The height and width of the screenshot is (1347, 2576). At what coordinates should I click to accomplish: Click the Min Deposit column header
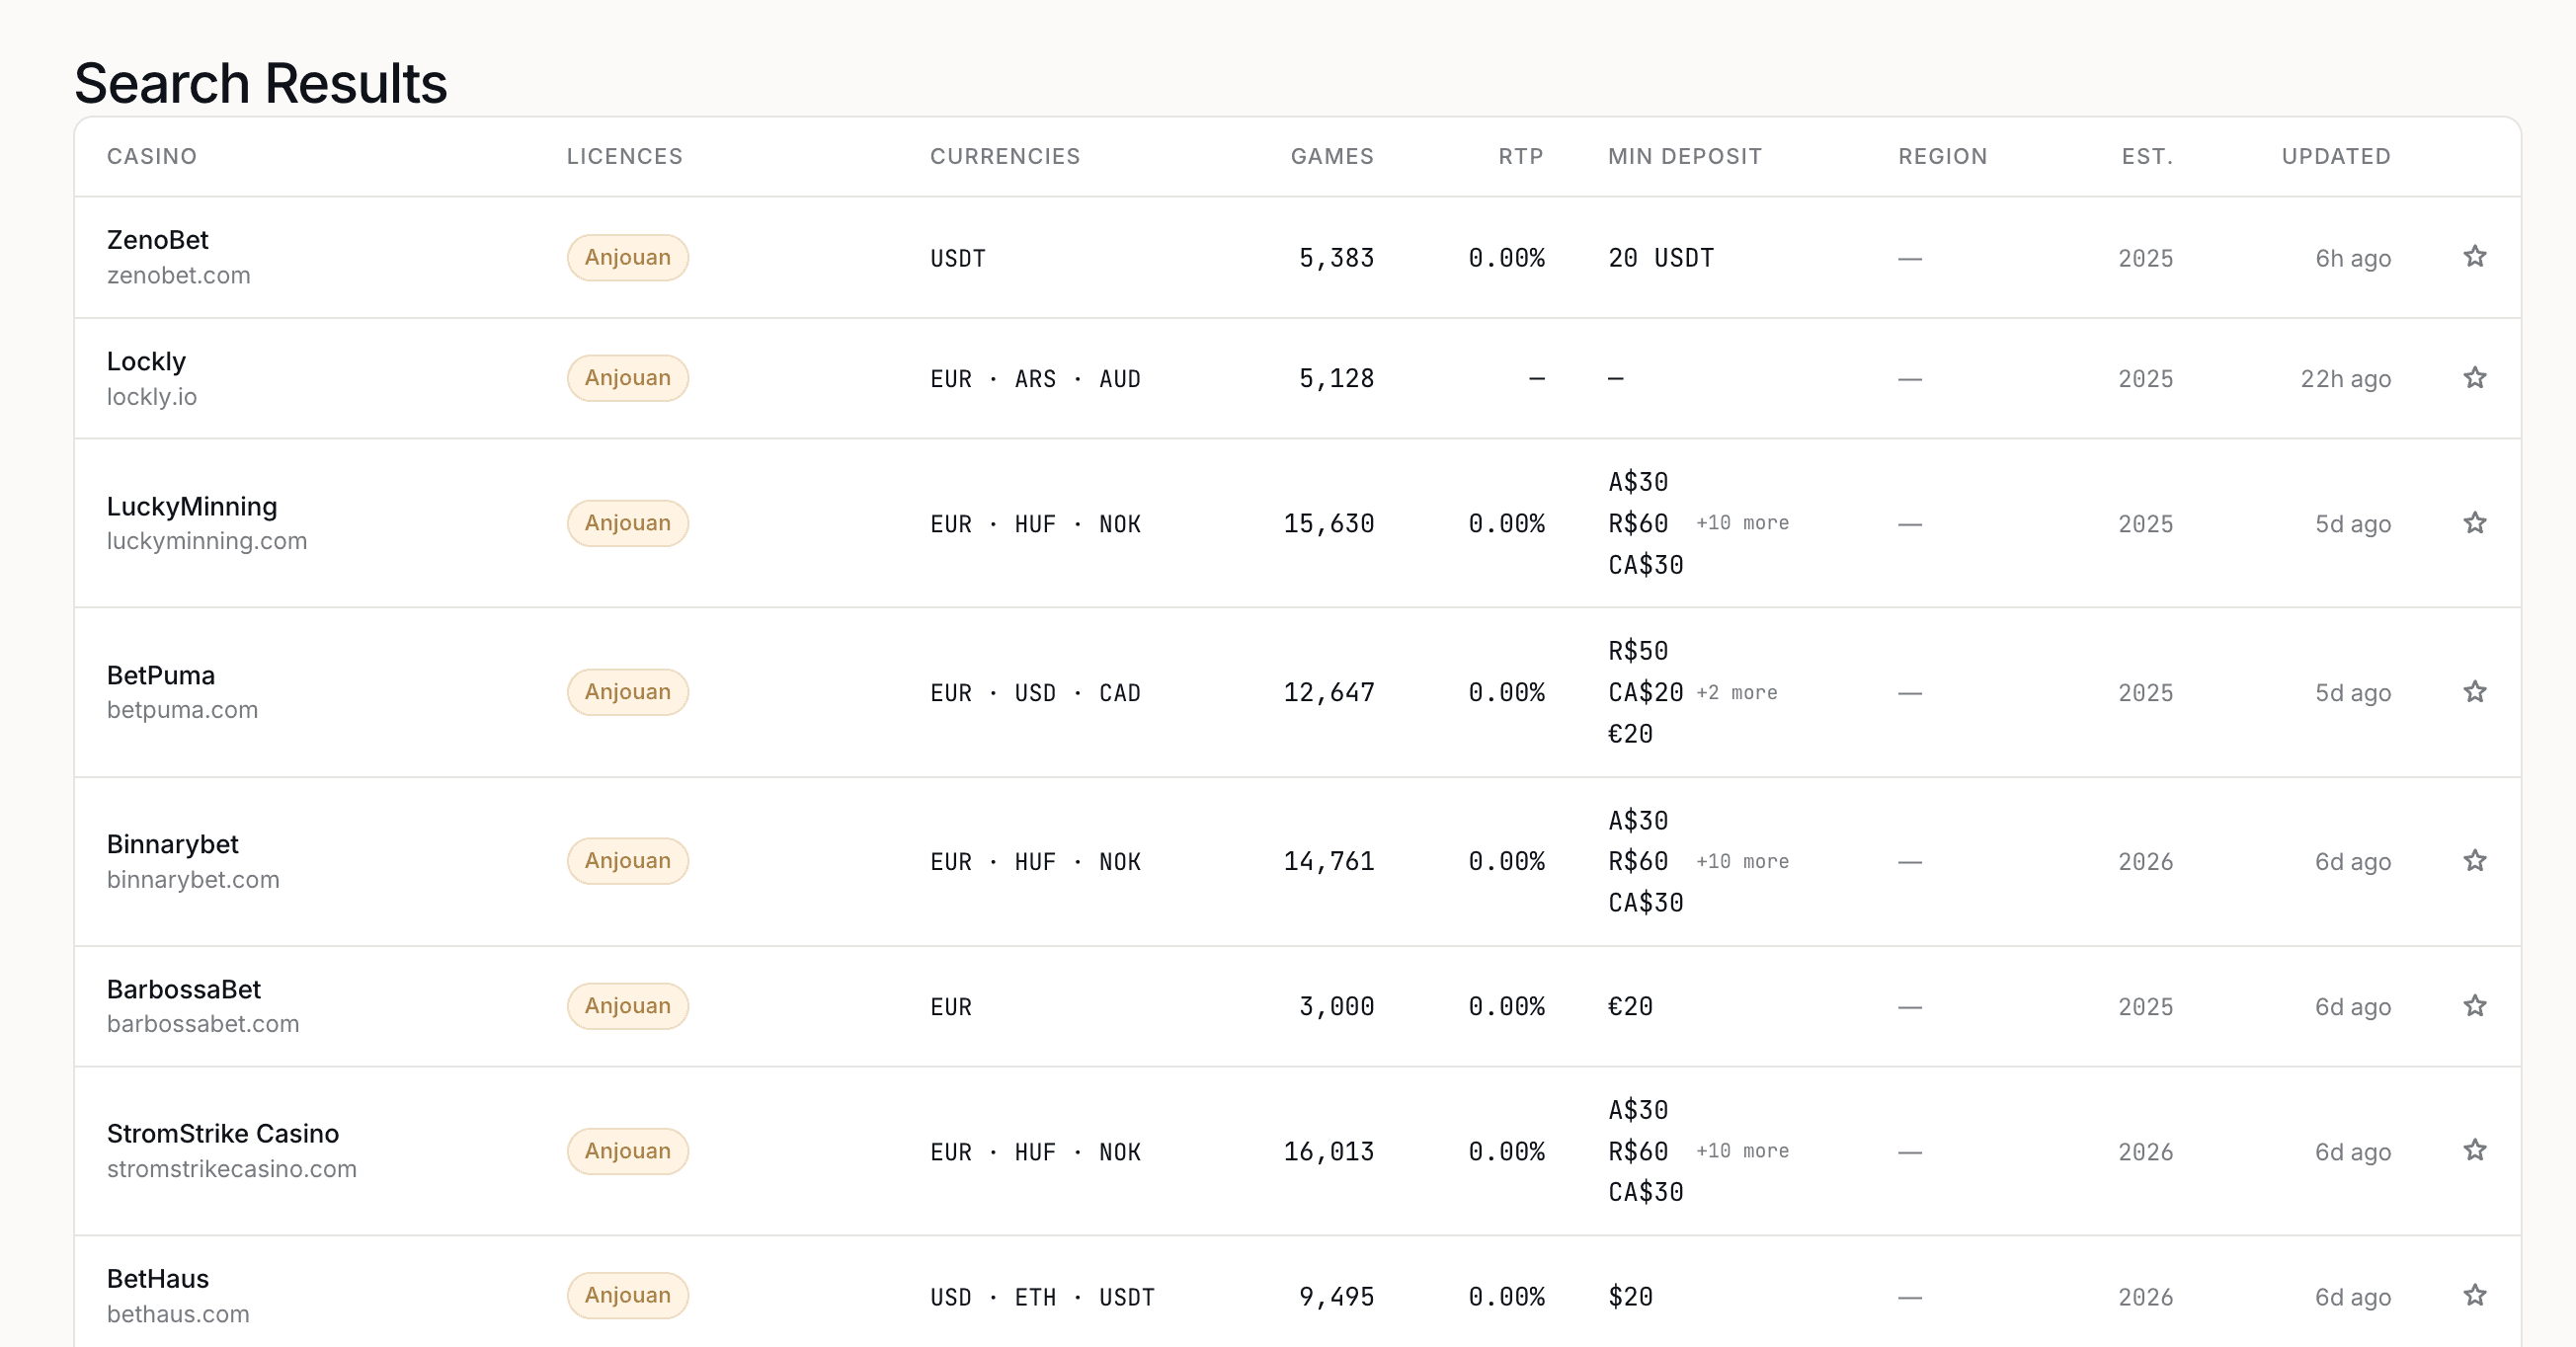(1685, 156)
